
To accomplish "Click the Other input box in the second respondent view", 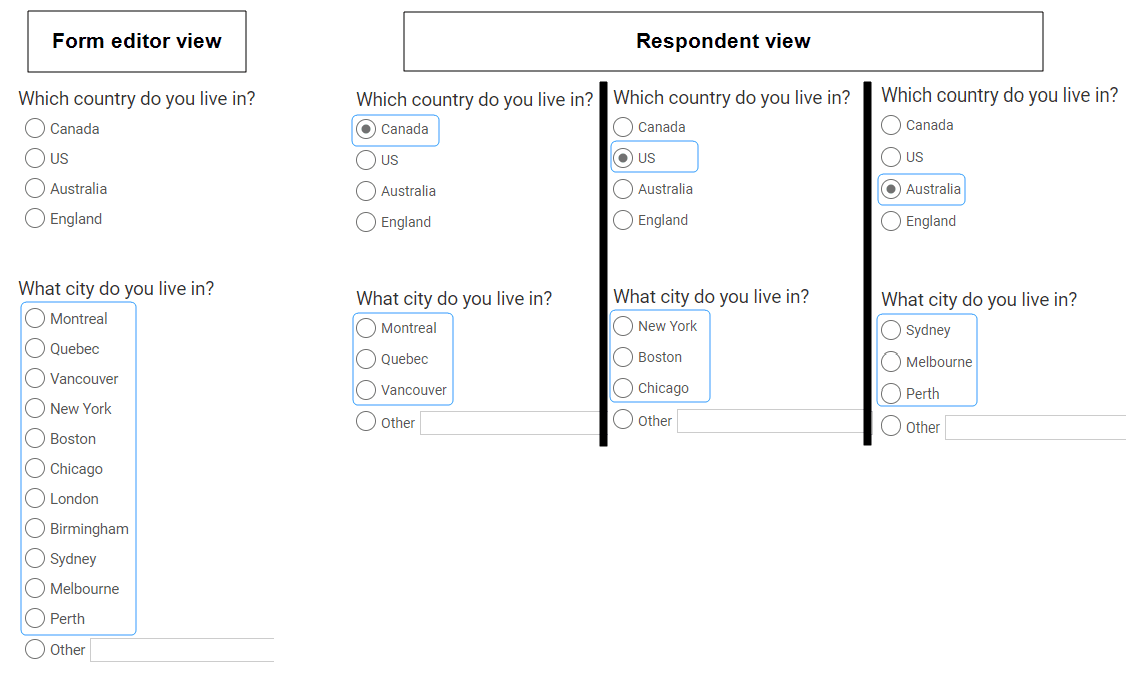I will (x=770, y=420).
